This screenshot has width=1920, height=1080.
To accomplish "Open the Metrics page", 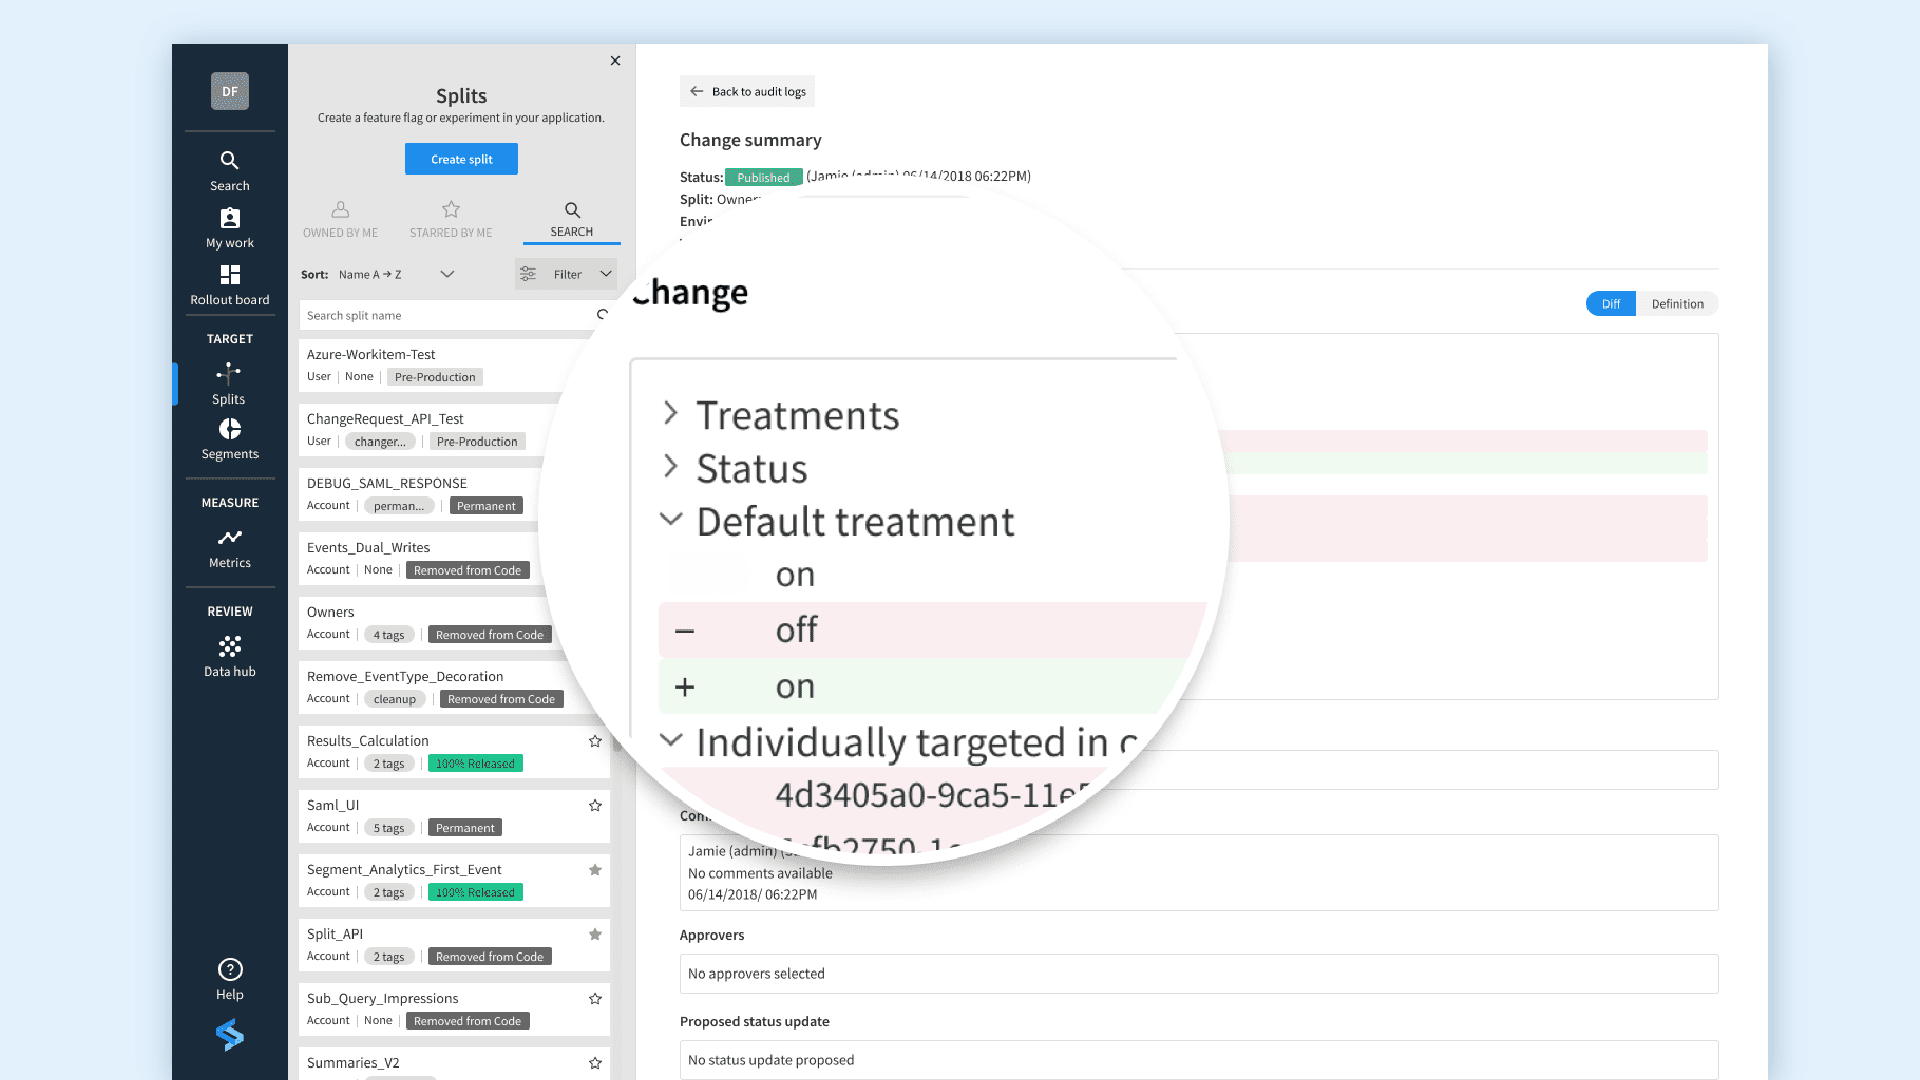I will pyautogui.click(x=229, y=548).
